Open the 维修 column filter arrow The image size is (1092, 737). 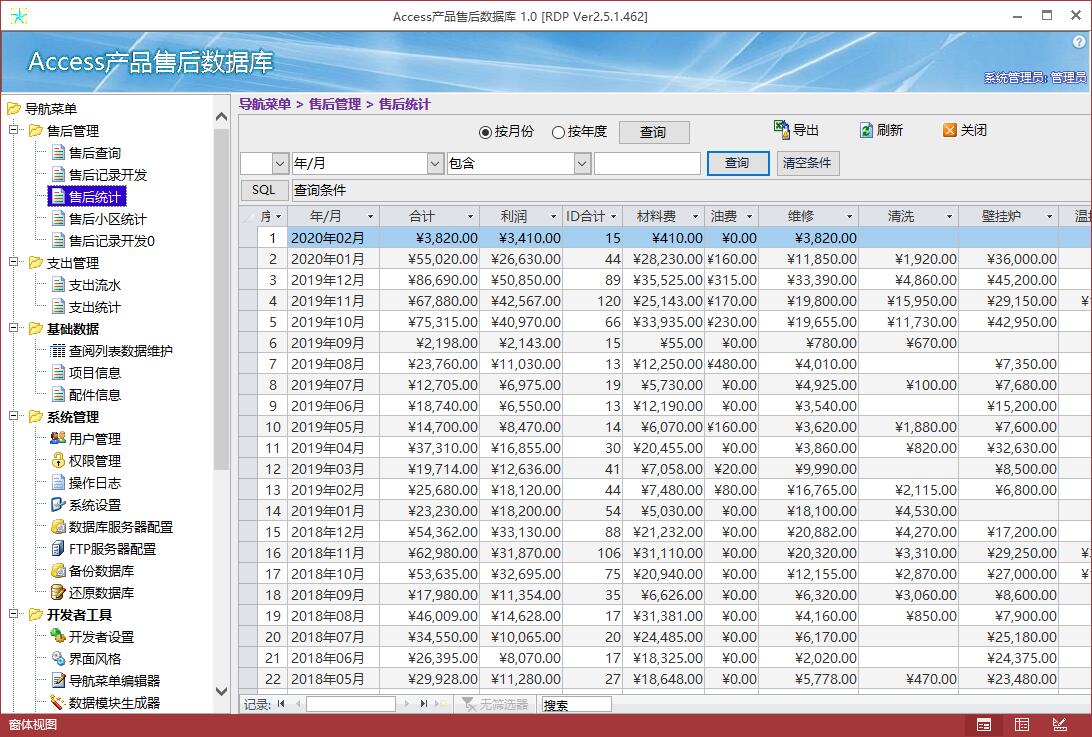click(849, 217)
